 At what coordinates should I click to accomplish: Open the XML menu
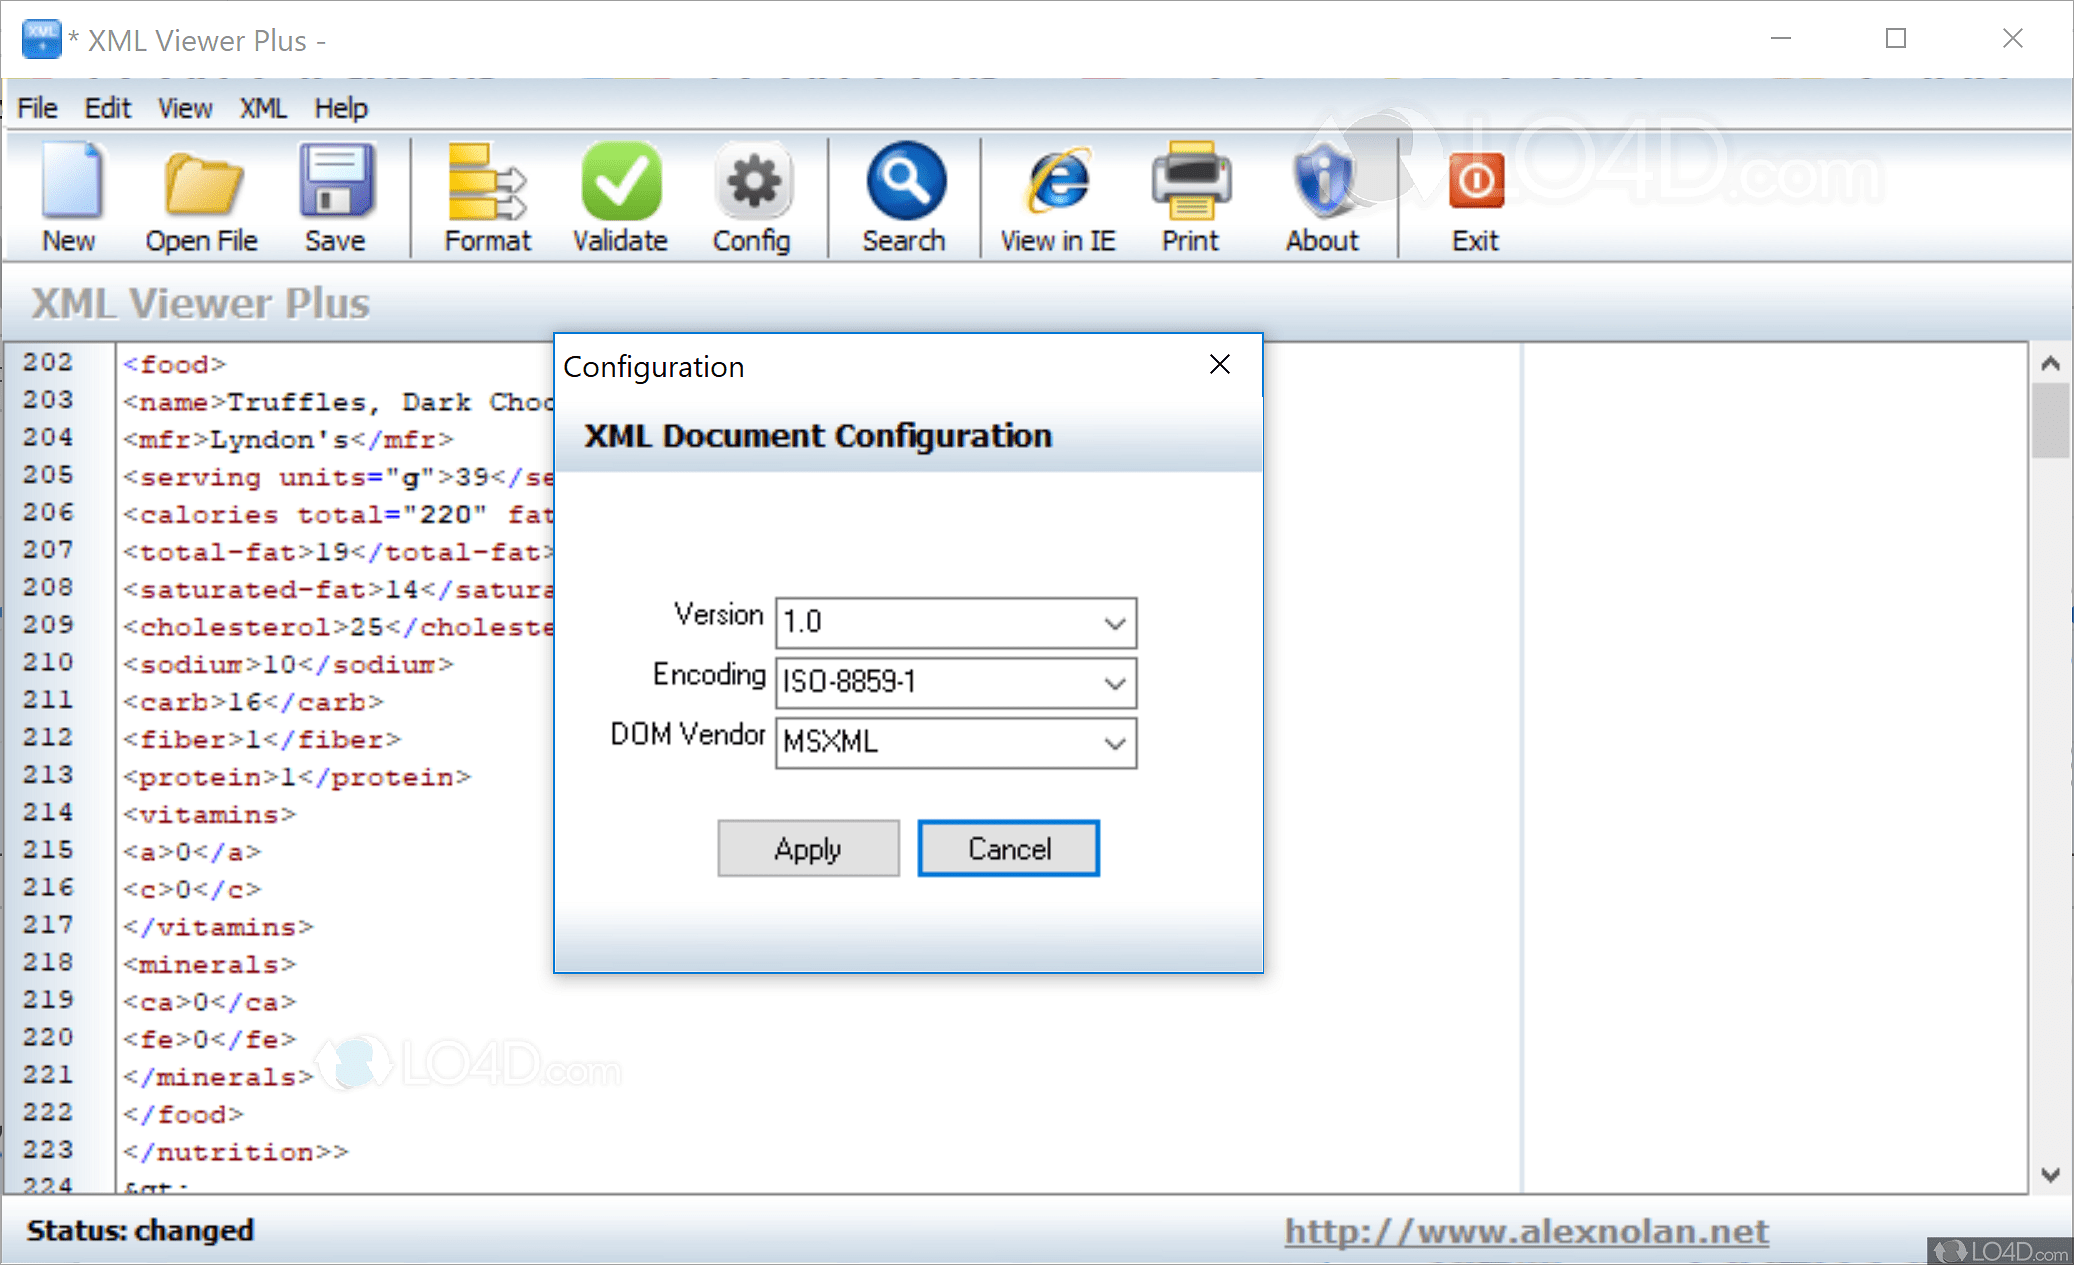(262, 107)
